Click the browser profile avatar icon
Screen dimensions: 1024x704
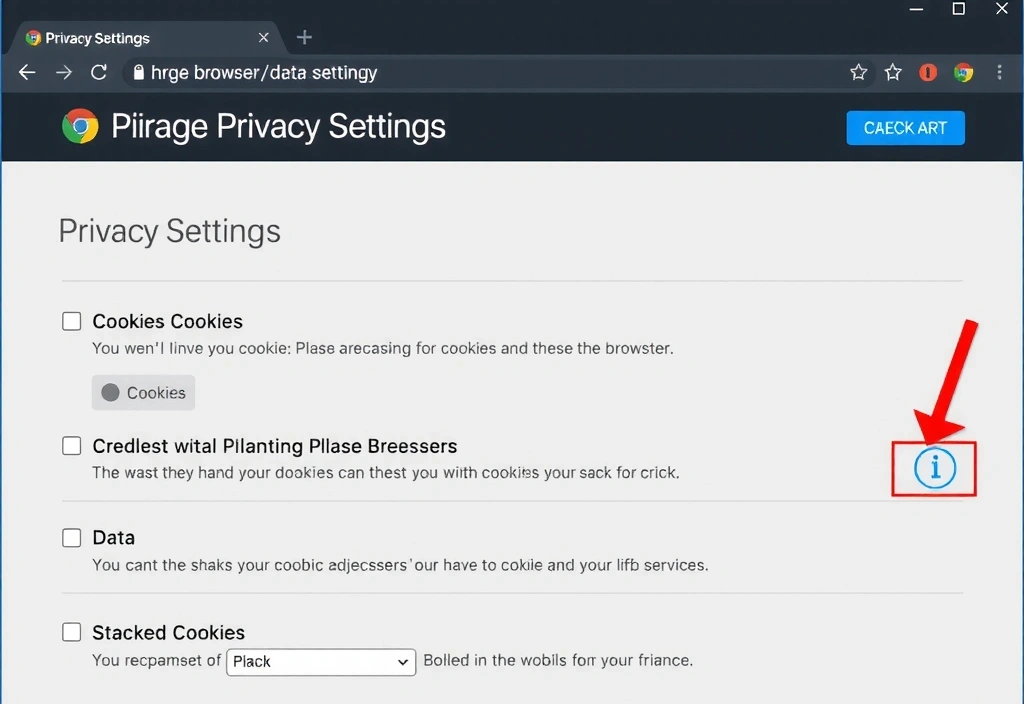click(x=962, y=72)
